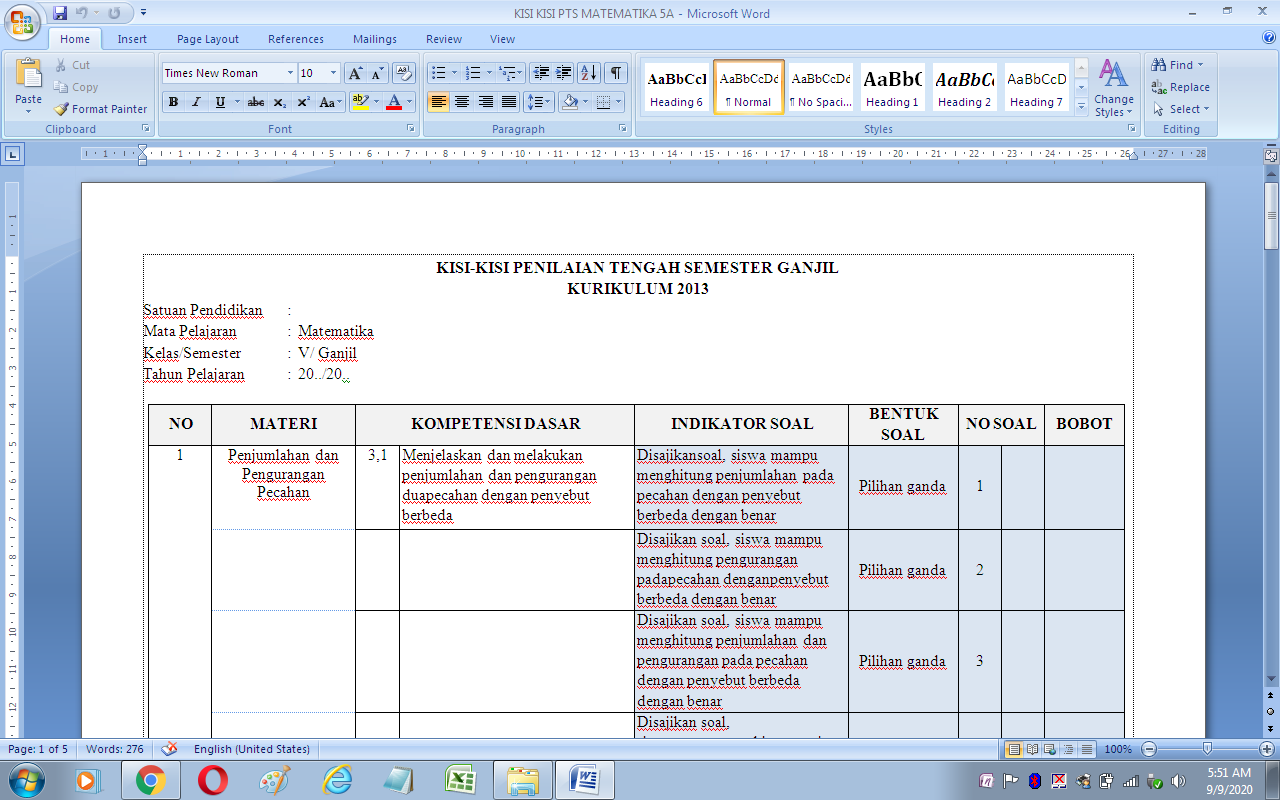Open the Select dropdown in Editing

pyautogui.click(x=1180, y=109)
